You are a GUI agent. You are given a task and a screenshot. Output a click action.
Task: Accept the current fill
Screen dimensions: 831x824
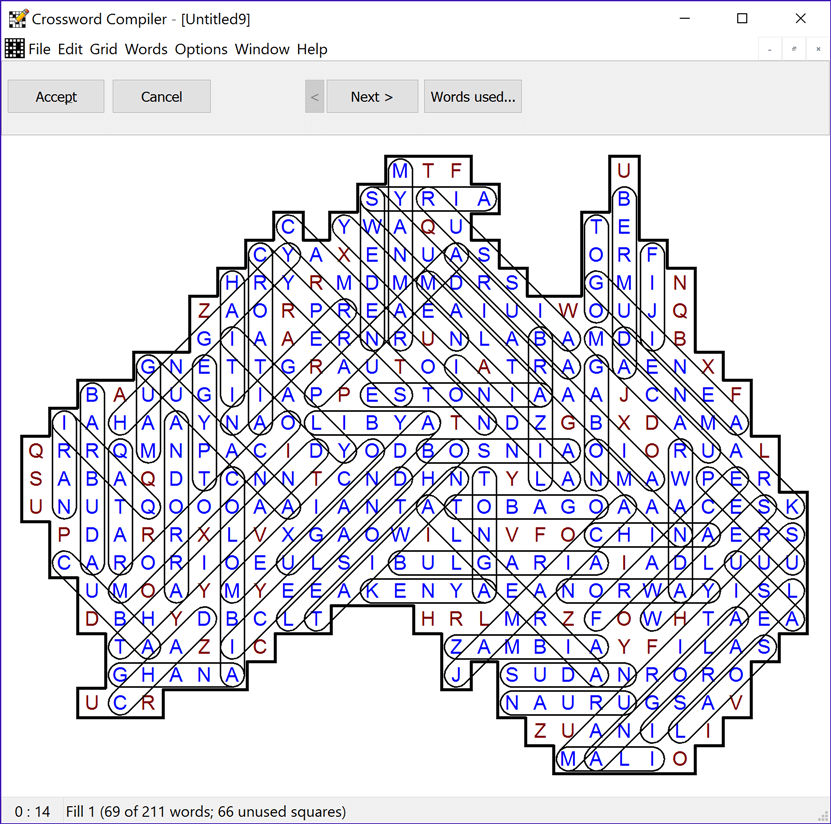click(55, 96)
